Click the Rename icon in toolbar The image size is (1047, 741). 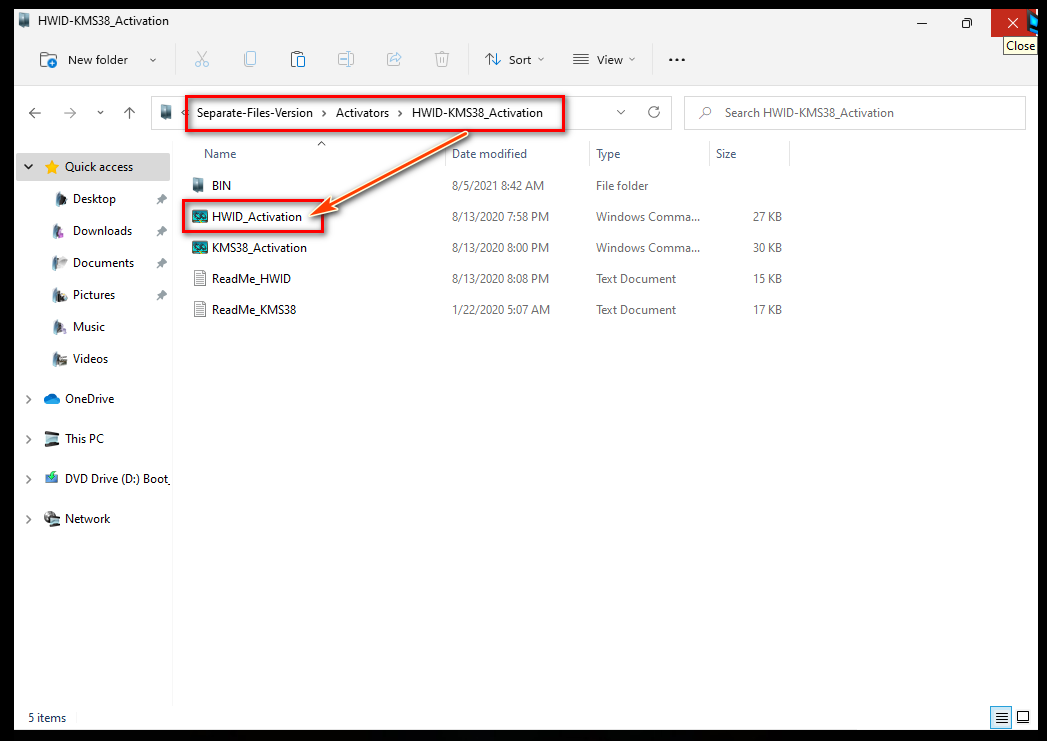346,59
